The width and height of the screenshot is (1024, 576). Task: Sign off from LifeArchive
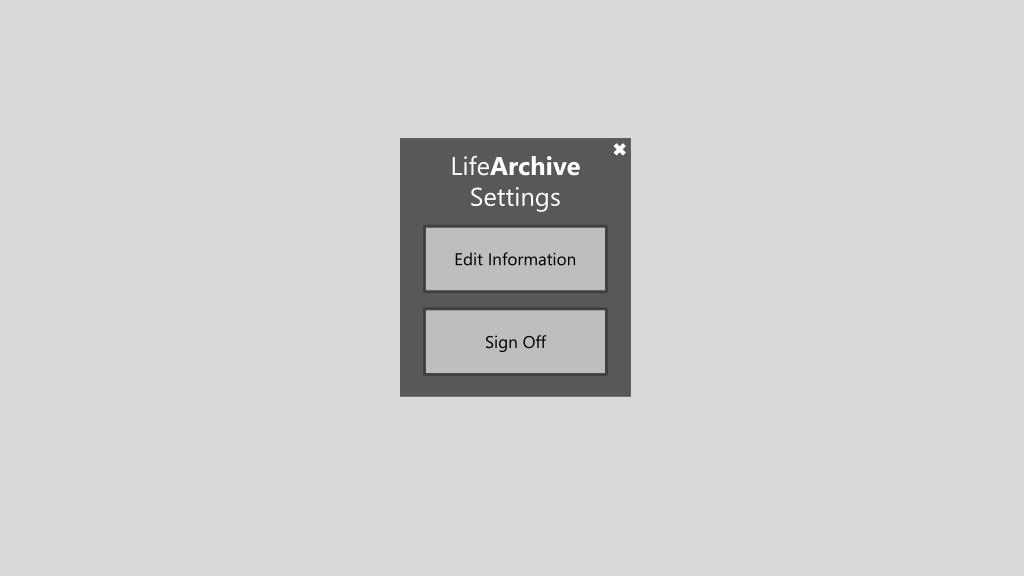(515, 342)
